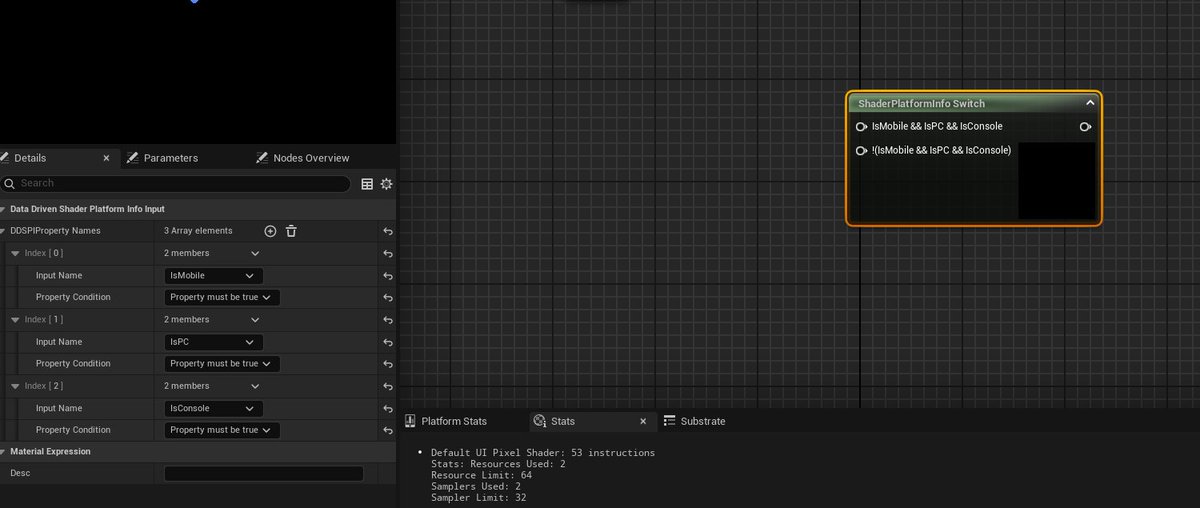Click the Desc text field
The image size is (1200, 508).
(x=264, y=473)
